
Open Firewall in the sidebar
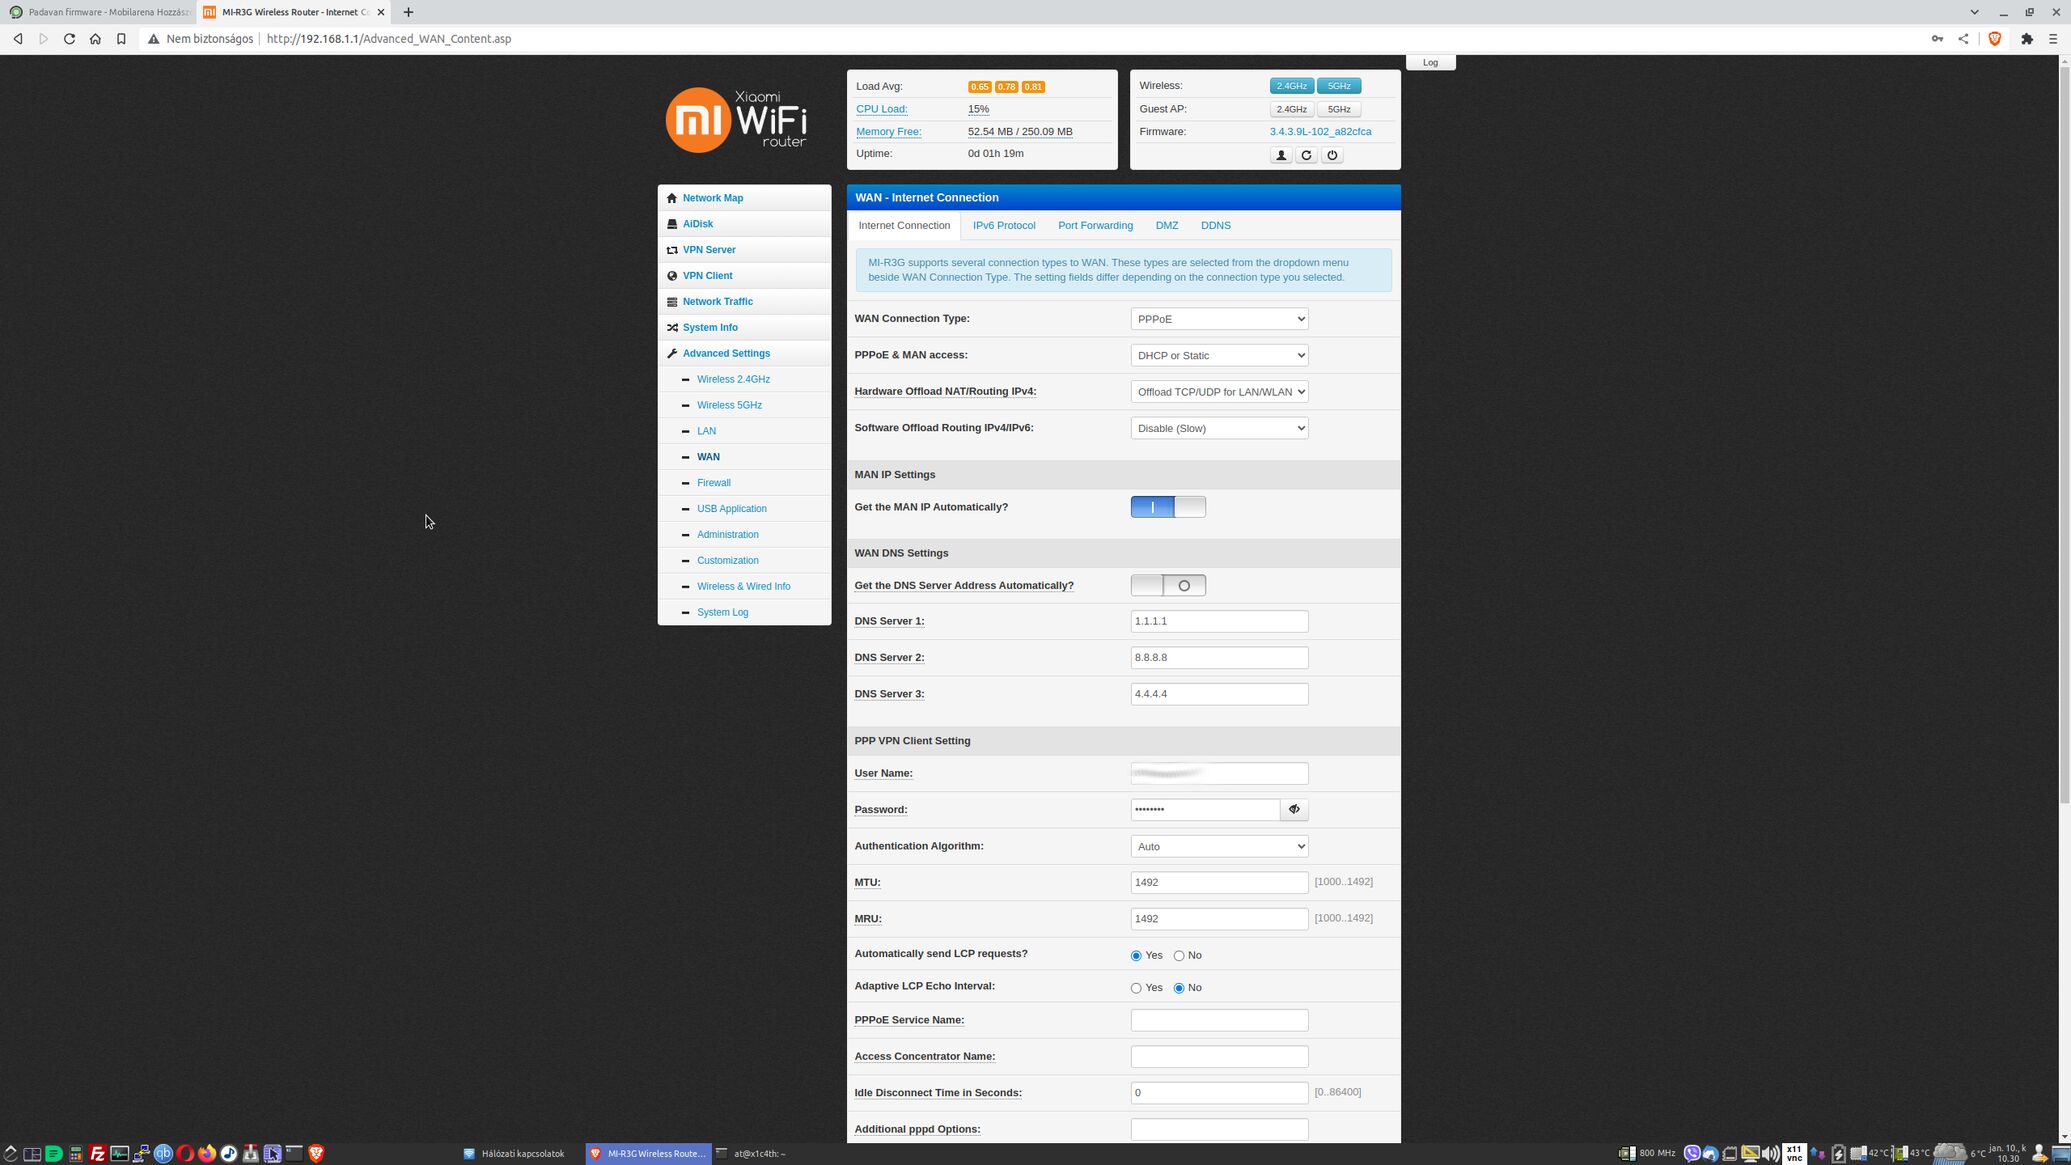point(713,483)
